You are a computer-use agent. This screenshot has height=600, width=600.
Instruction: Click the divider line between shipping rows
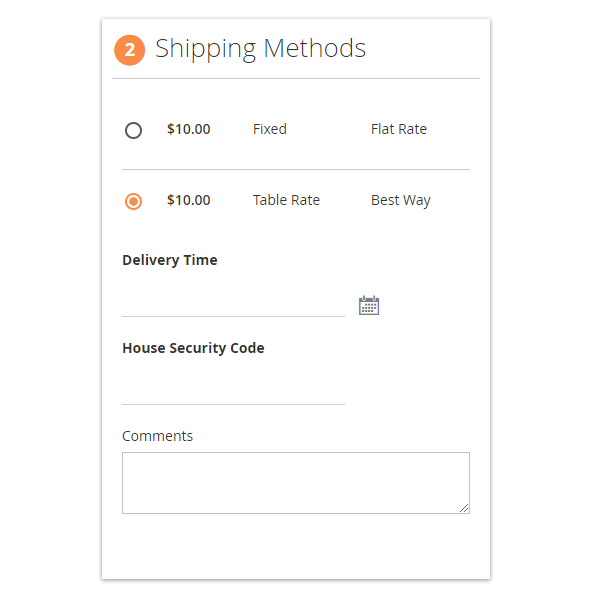[x=295, y=169]
